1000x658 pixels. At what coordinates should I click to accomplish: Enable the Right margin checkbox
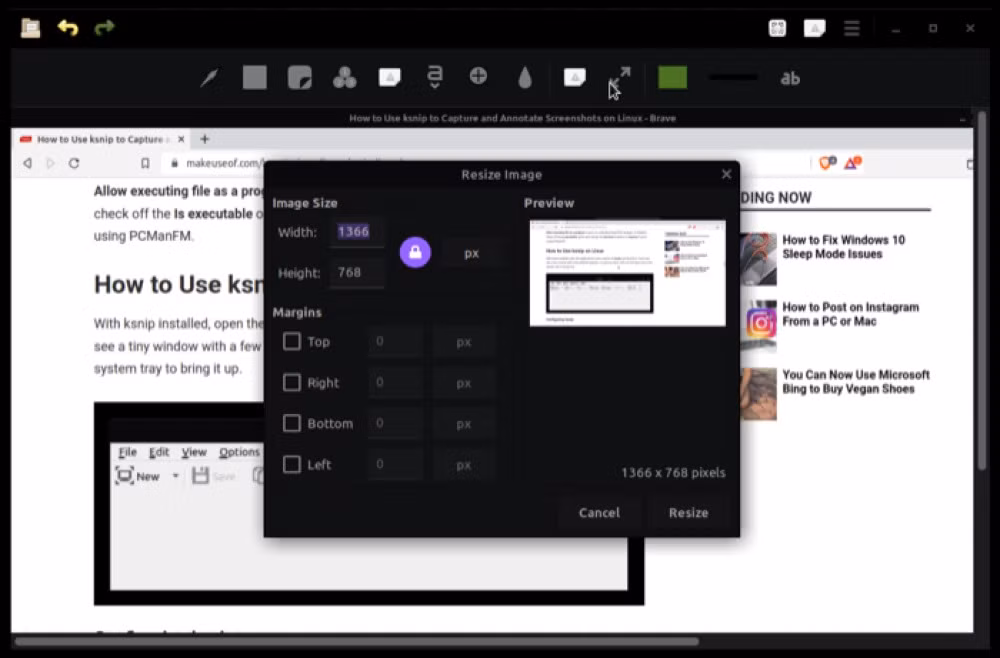[x=291, y=382]
